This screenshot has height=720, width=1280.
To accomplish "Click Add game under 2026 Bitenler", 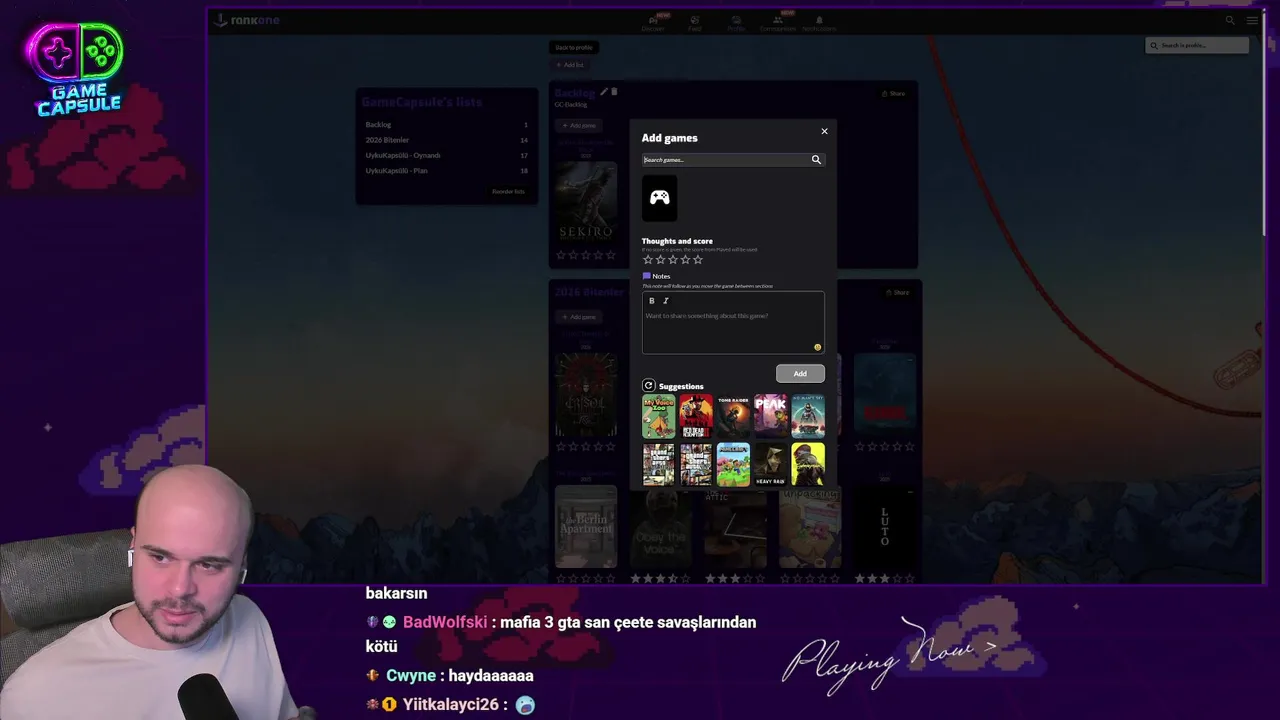I will (578, 317).
